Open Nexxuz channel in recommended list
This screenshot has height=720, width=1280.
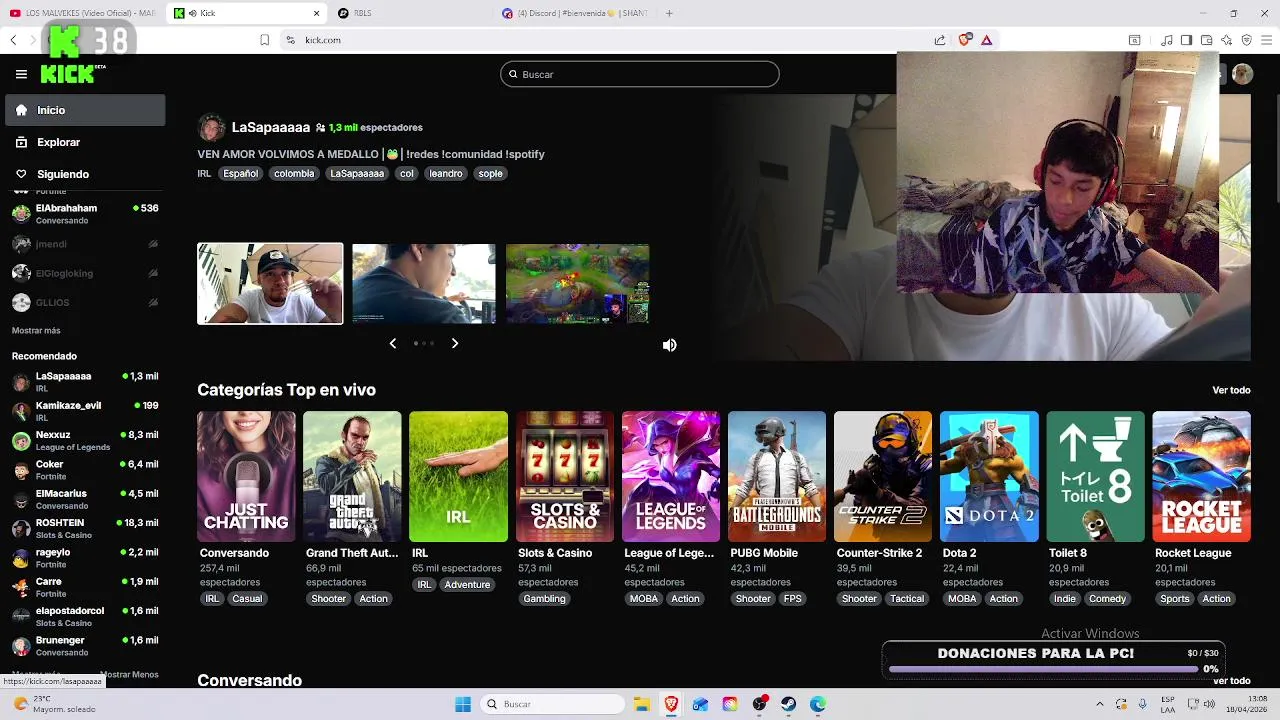point(85,441)
